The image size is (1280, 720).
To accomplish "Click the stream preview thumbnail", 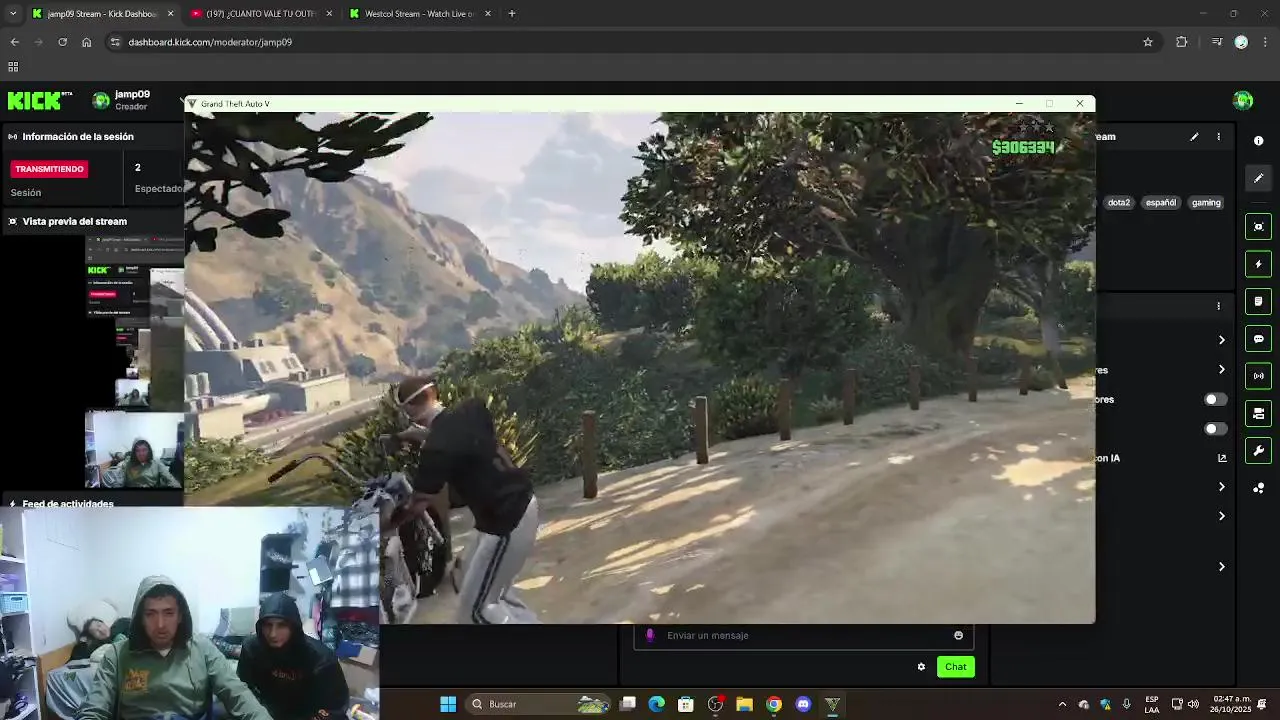I will click(134, 362).
